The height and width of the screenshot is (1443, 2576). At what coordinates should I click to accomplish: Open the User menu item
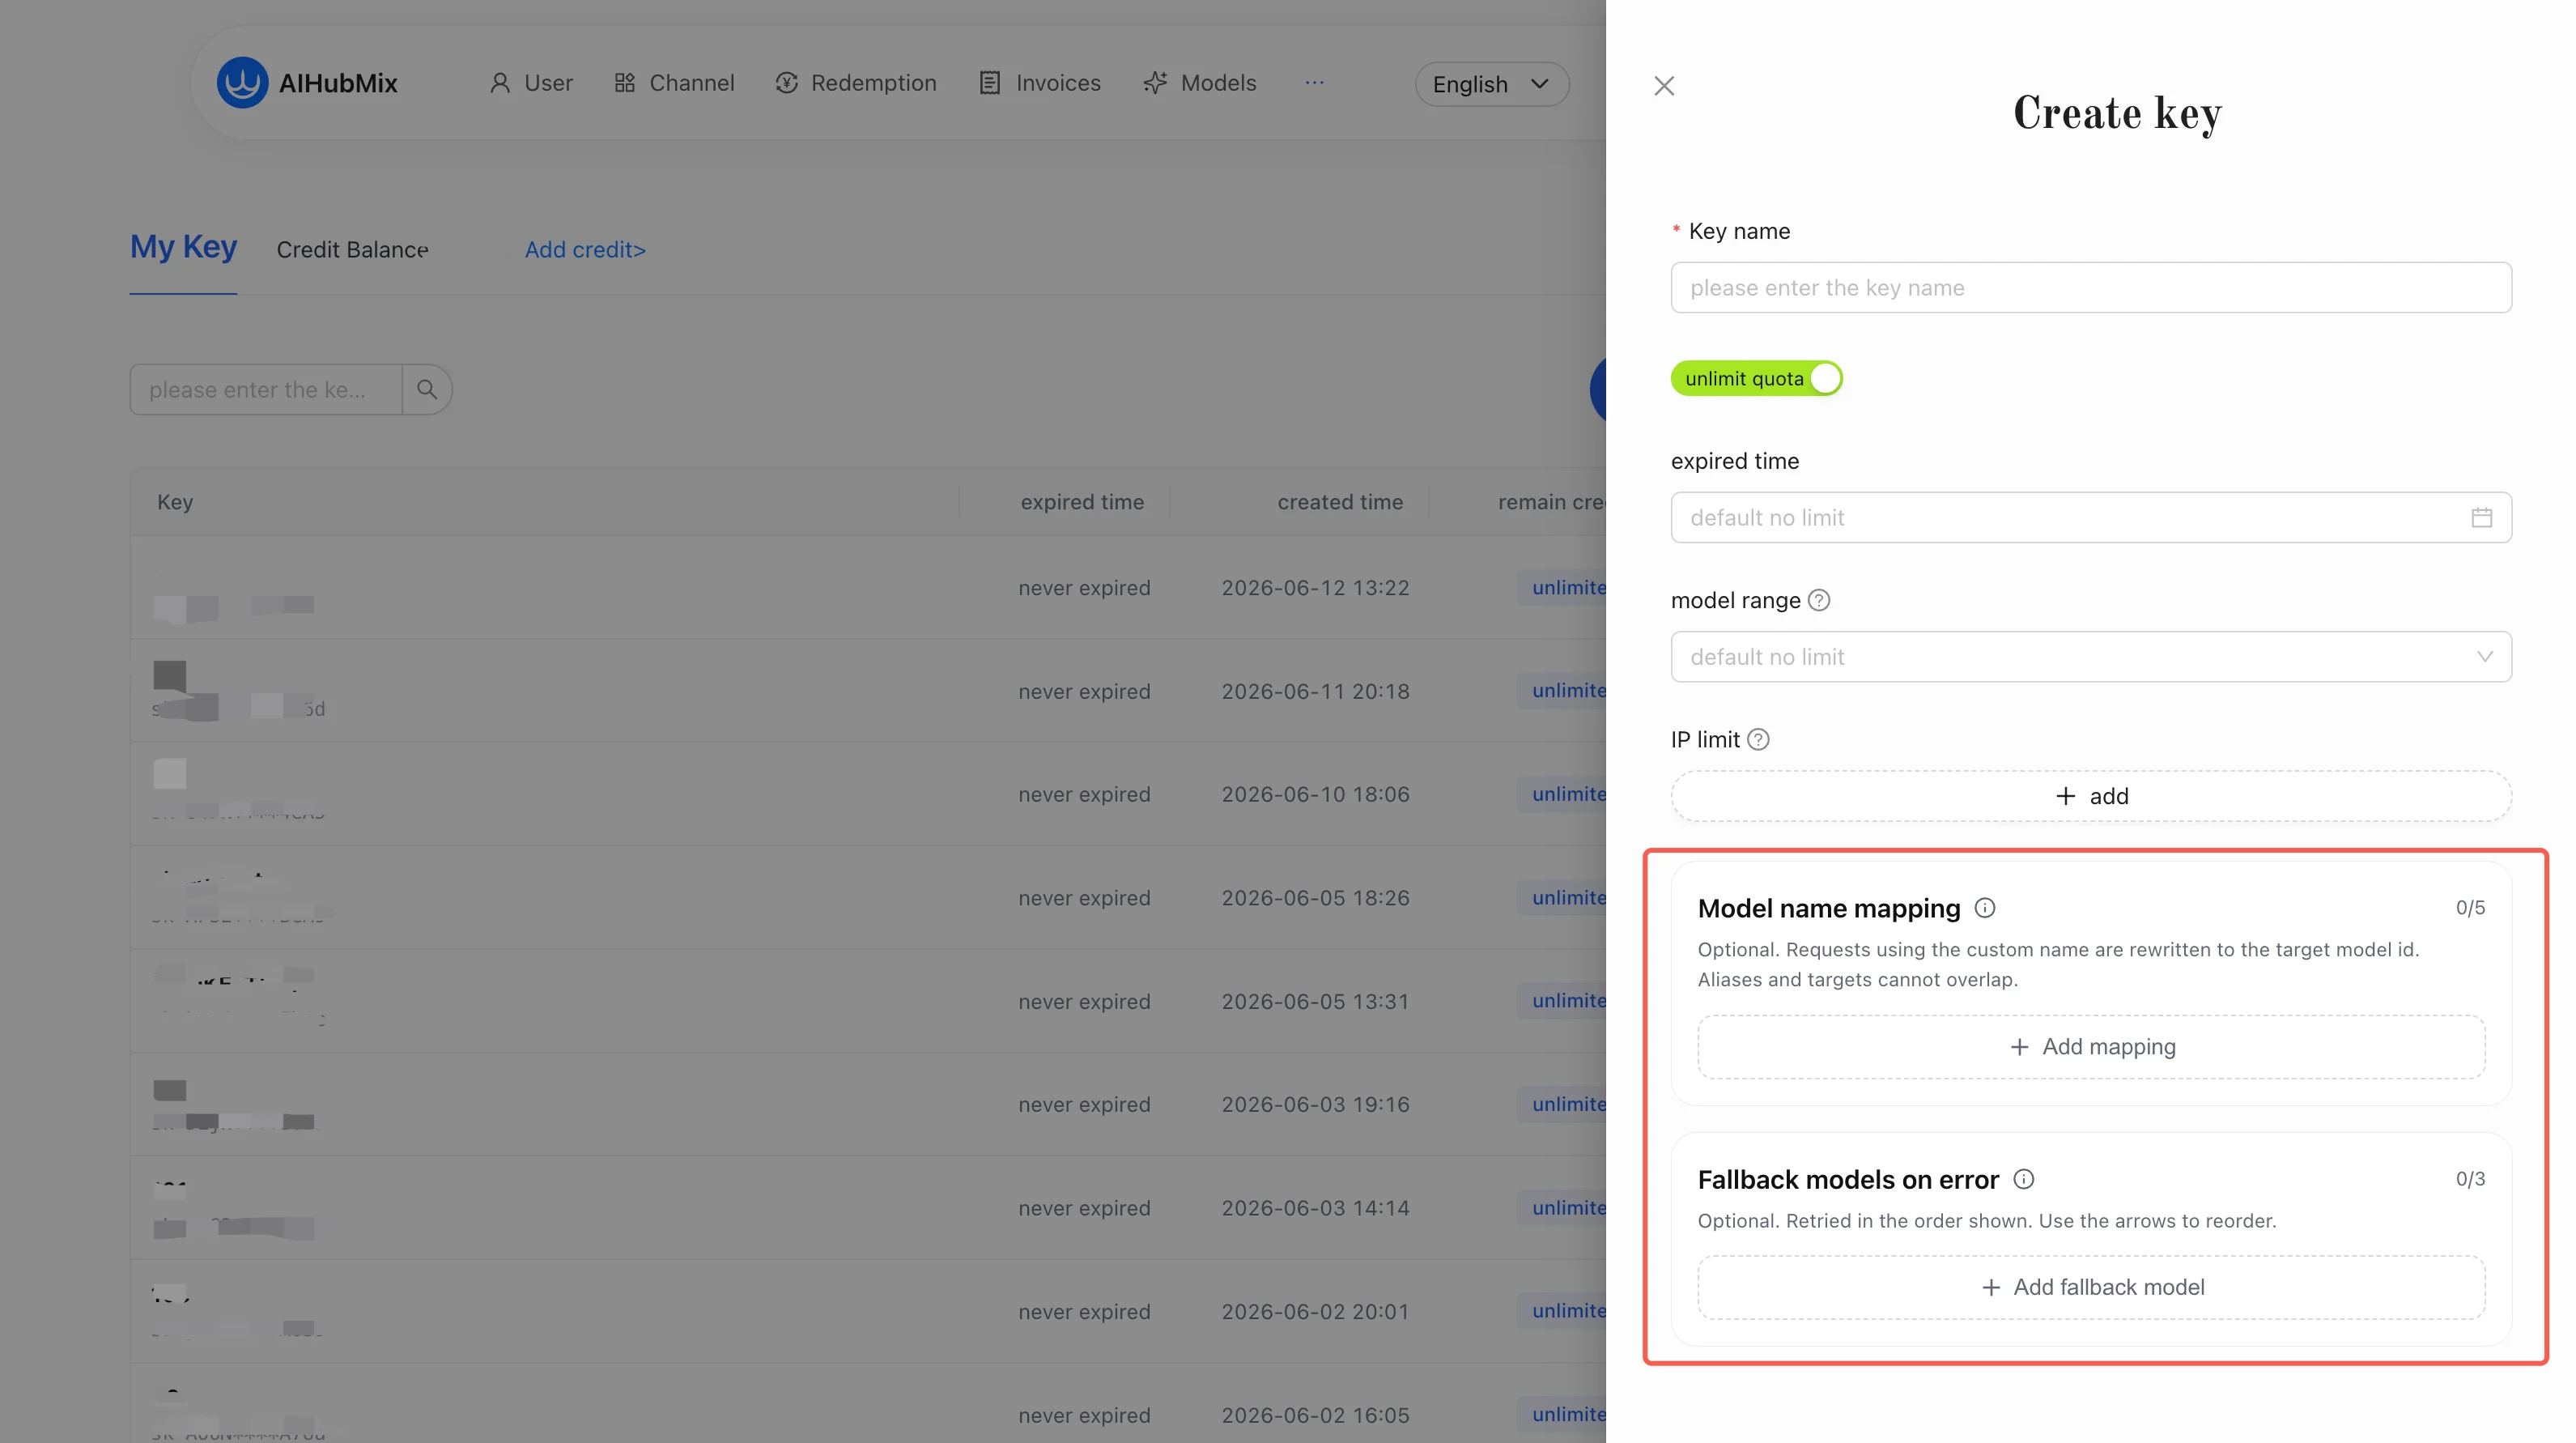(531, 83)
